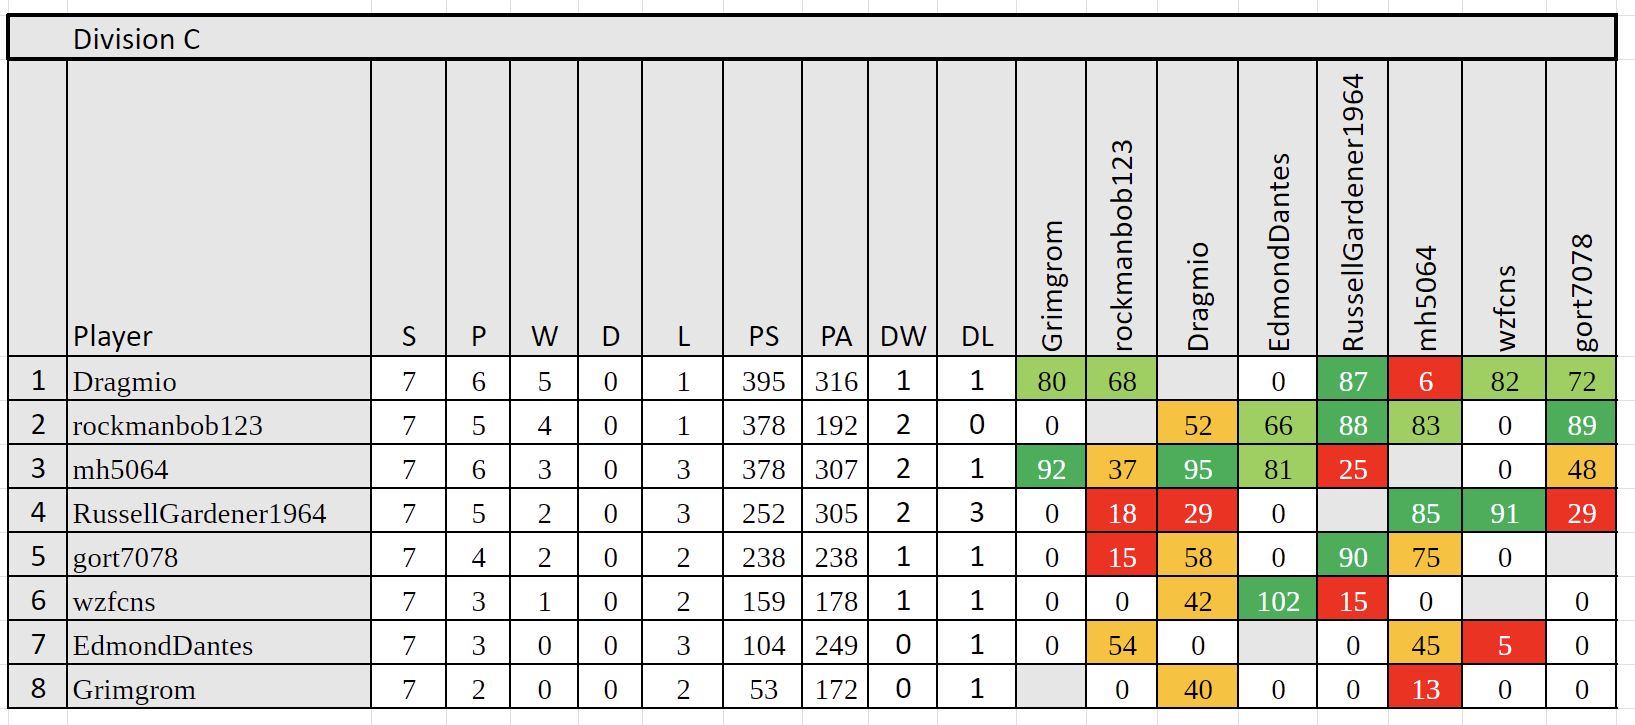
Task: Select the rotated Grimgrom column header
Action: [x=1051, y=285]
